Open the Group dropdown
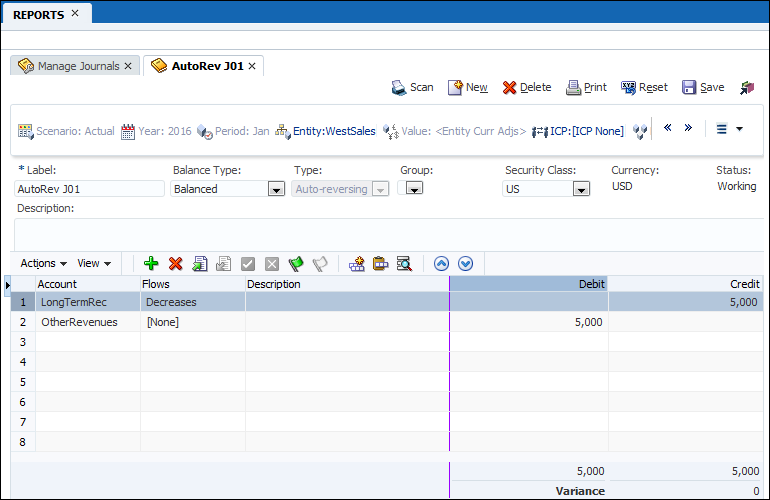This screenshot has width=770, height=500. [x=413, y=189]
